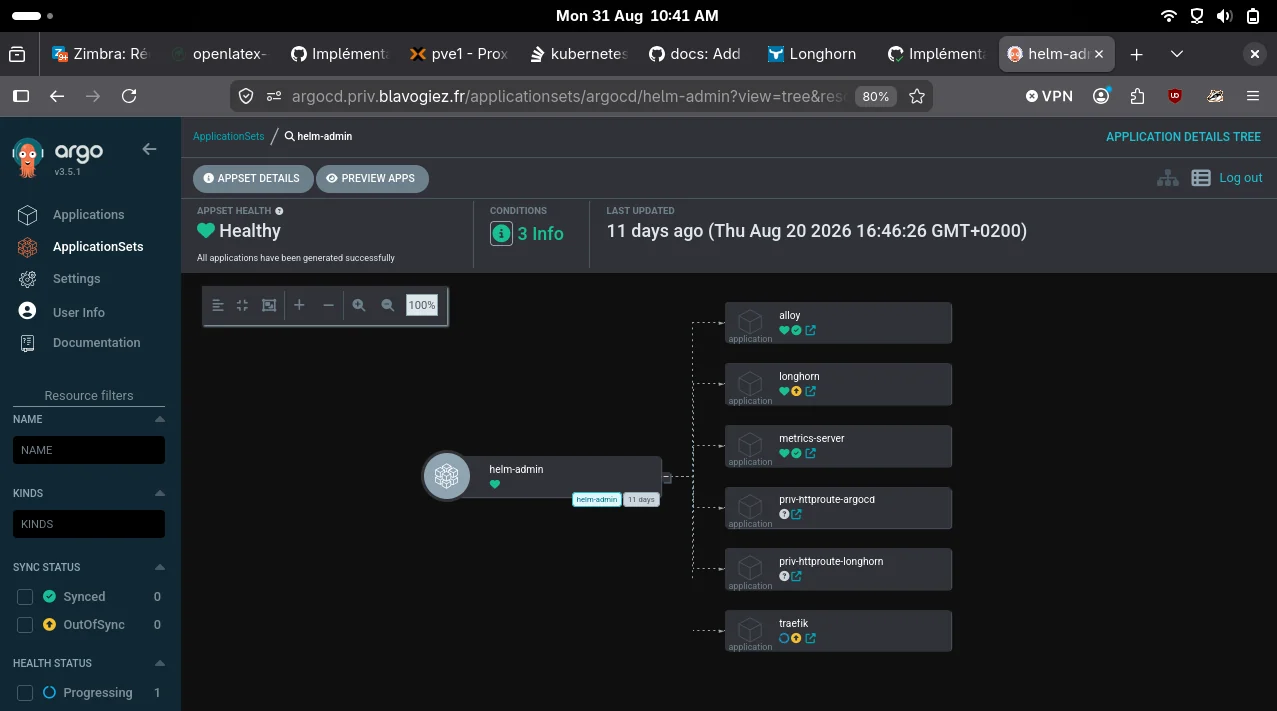This screenshot has width=1277, height=711.
Task: Switch to the pve1 Proxmox tab
Action: point(458,54)
